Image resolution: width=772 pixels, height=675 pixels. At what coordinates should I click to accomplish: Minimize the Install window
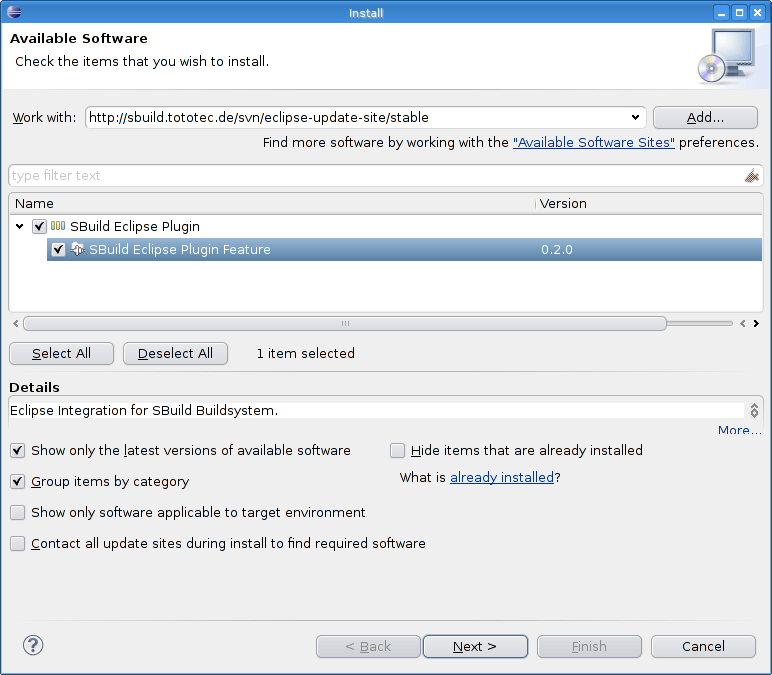coord(721,13)
